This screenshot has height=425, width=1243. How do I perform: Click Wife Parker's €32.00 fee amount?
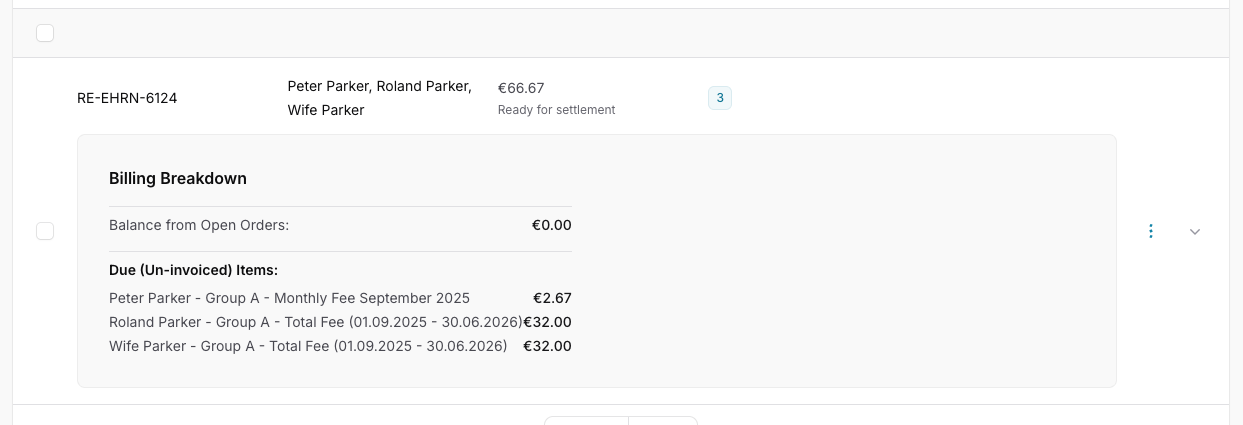point(548,346)
